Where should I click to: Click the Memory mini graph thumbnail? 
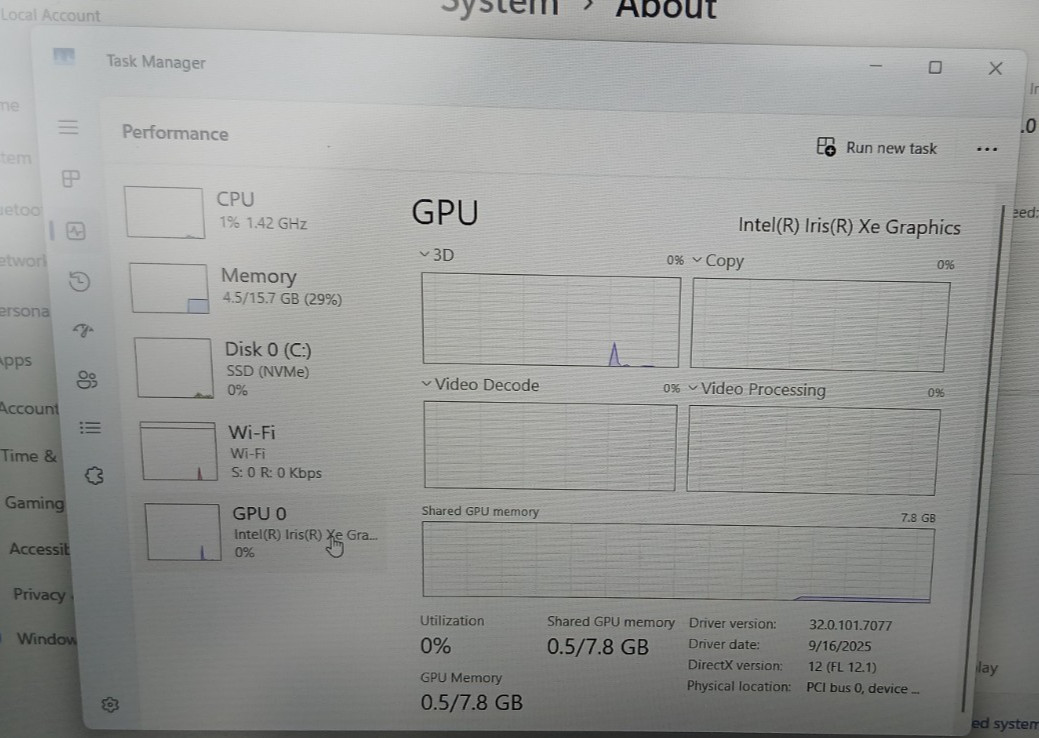[169, 288]
